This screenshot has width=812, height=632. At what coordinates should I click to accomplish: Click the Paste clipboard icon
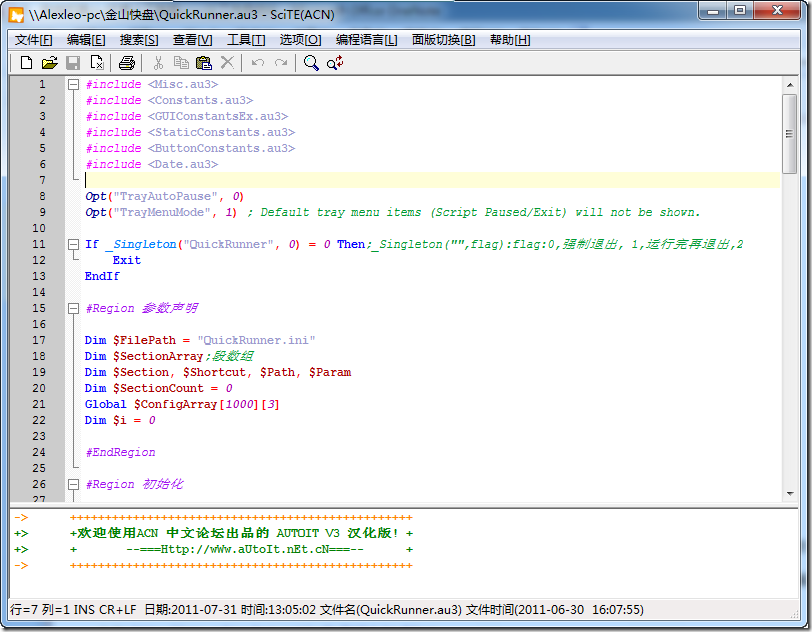point(204,63)
